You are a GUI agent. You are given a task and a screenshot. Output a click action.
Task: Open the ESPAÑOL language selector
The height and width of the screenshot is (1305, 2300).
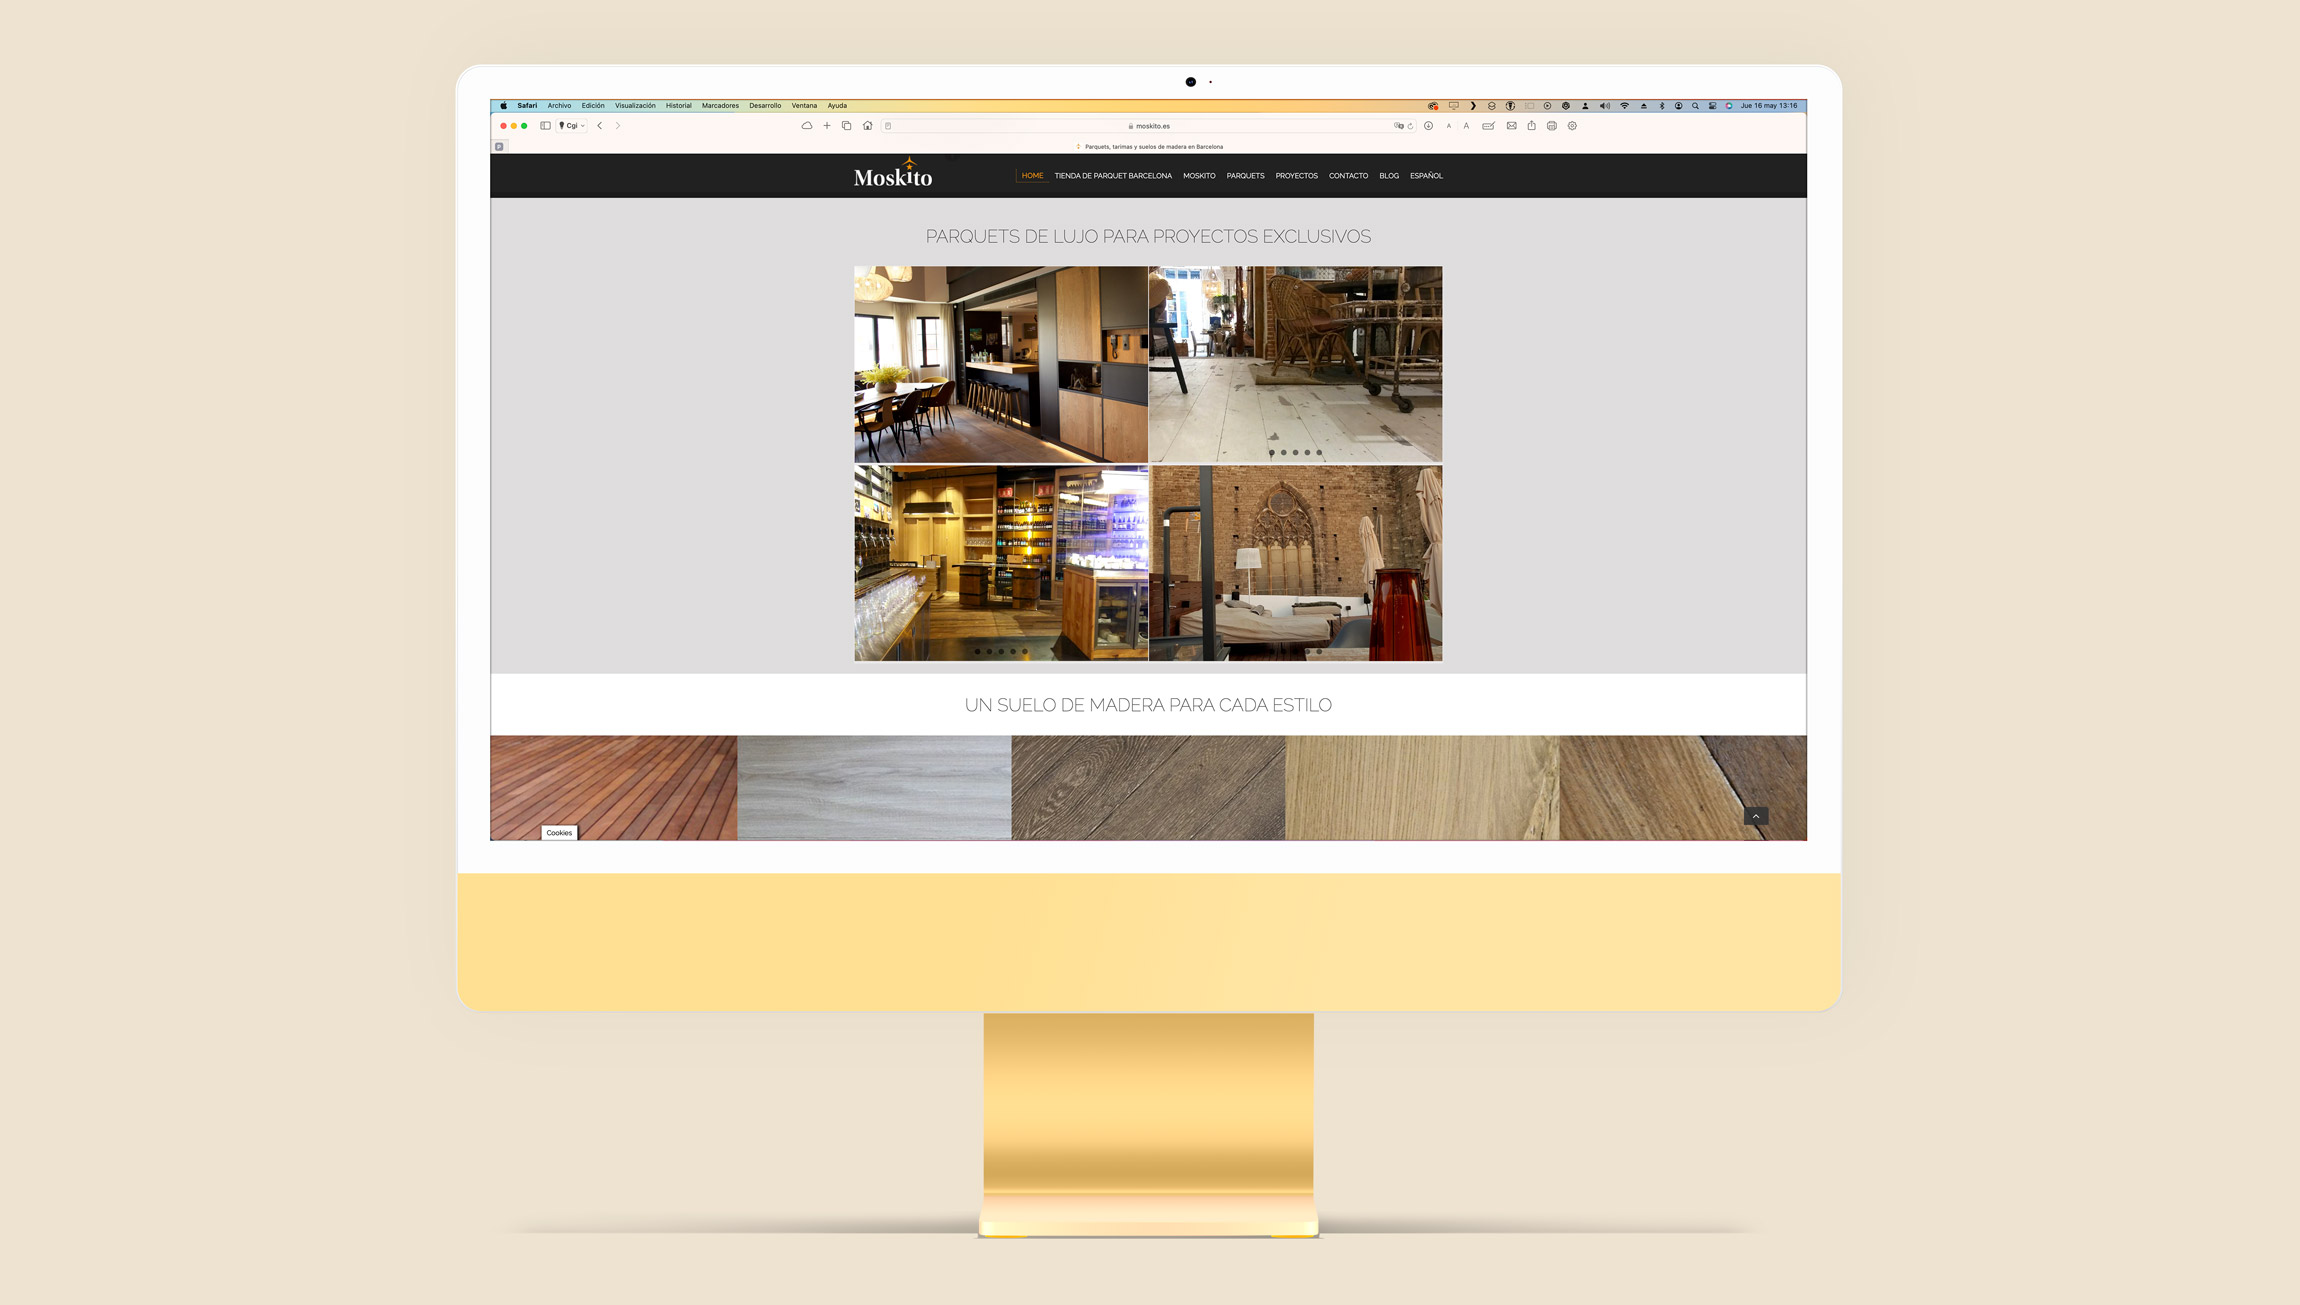pyautogui.click(x=1426, y=176)
